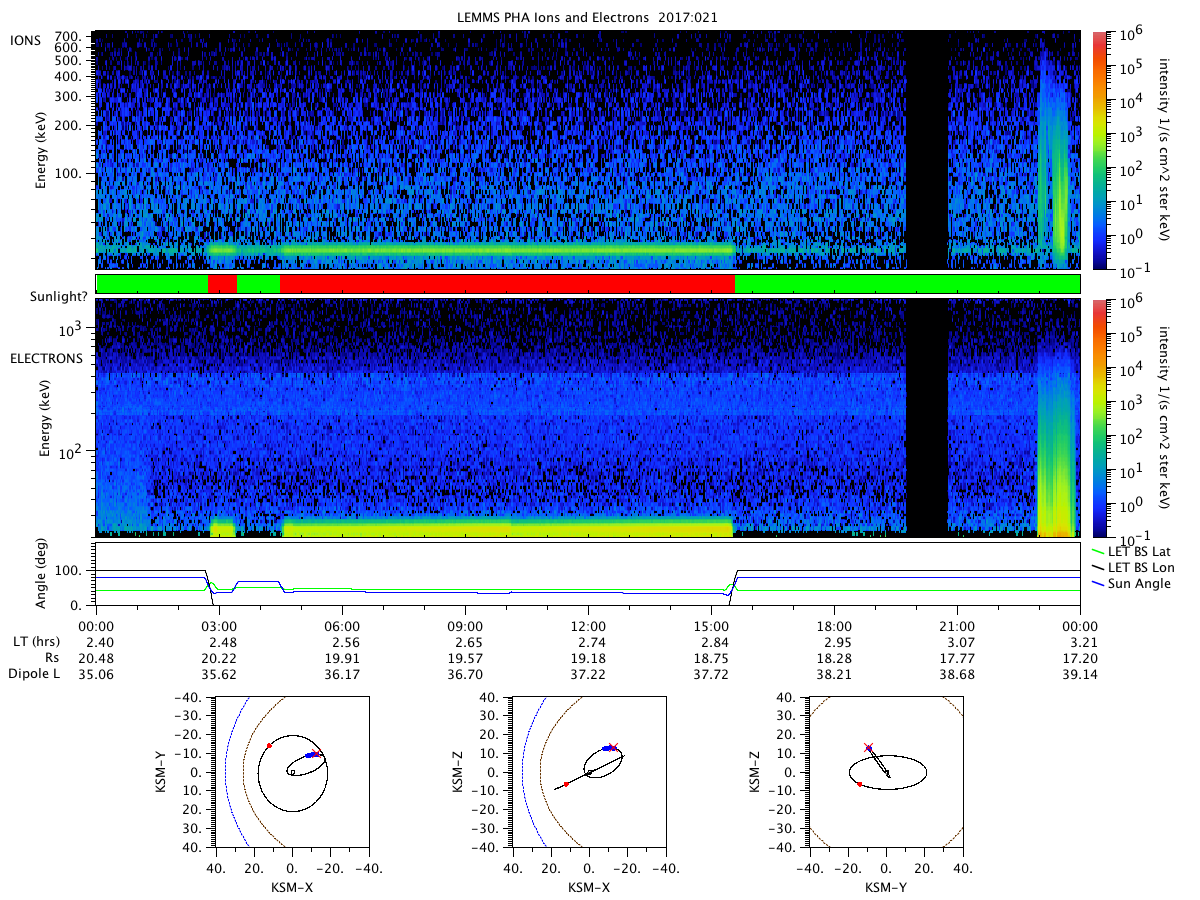Viewport: 1200px width, 900px height.
Task: Click the KSM-X versus KSM-Y orbit plot
Action: point(292,772)
